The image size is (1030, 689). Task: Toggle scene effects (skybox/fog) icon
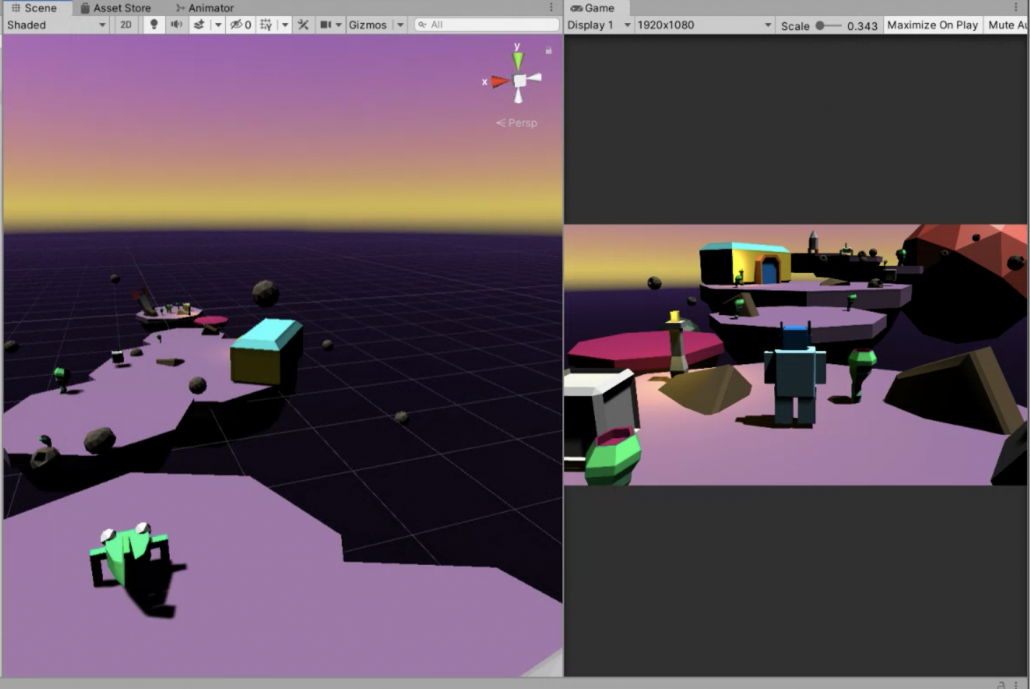pos(199,25)
